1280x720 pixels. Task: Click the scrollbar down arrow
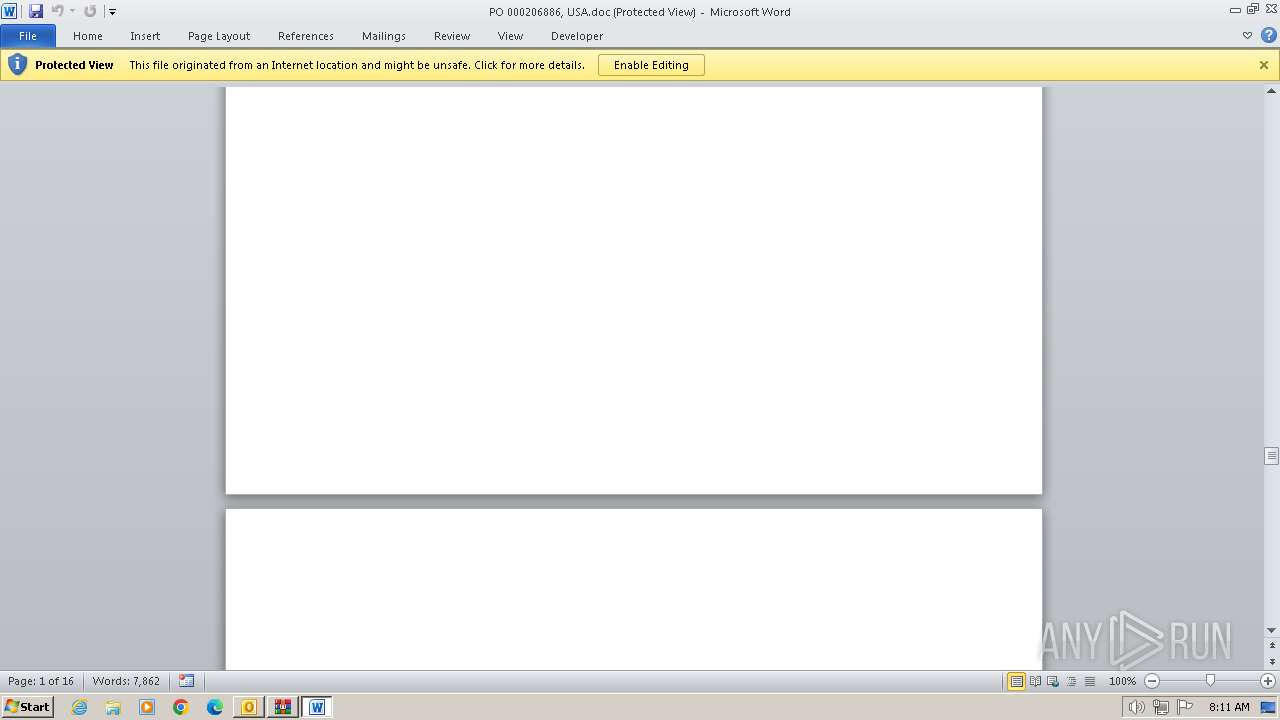1272,630
